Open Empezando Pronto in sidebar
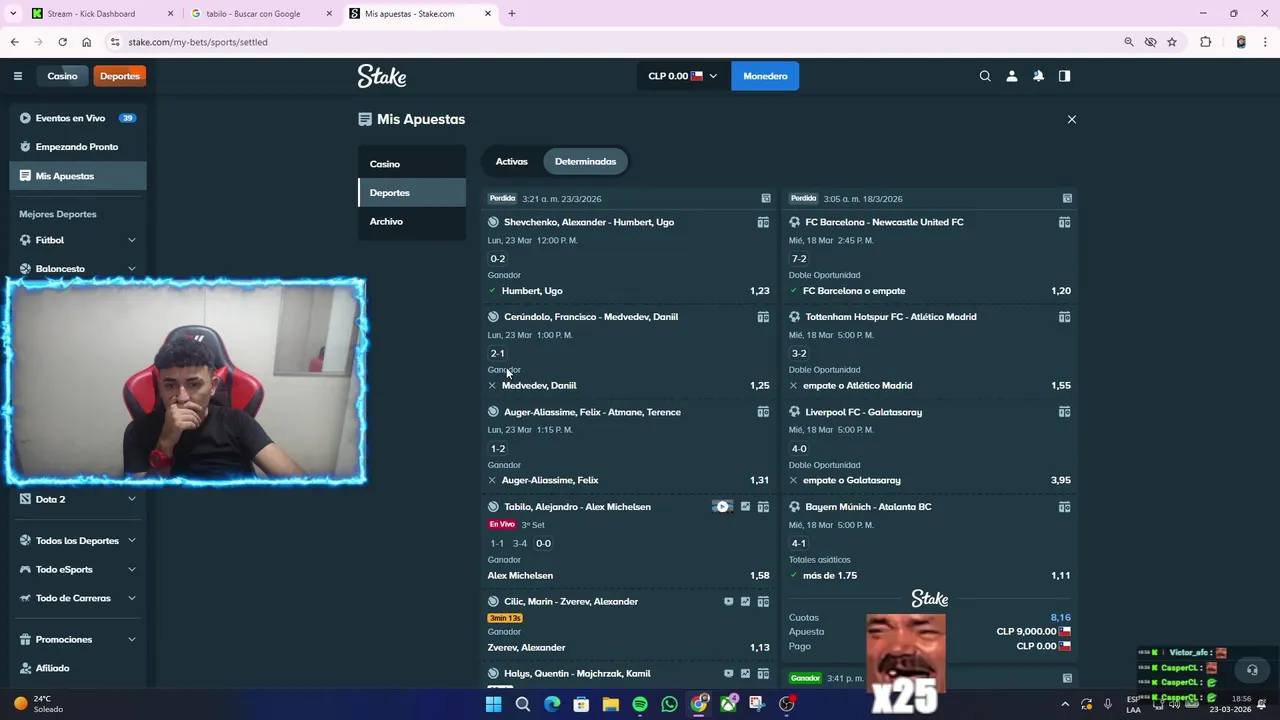The width and height of the screenshot is (1280, 720). point(78,147)
